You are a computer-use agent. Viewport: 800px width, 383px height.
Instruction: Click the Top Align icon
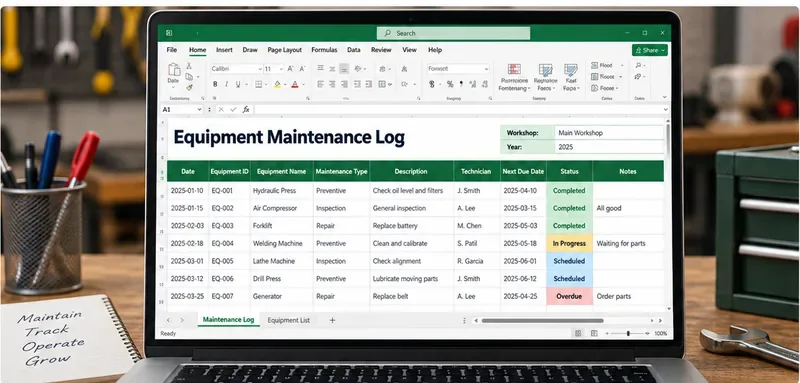(x=320, y=68)
